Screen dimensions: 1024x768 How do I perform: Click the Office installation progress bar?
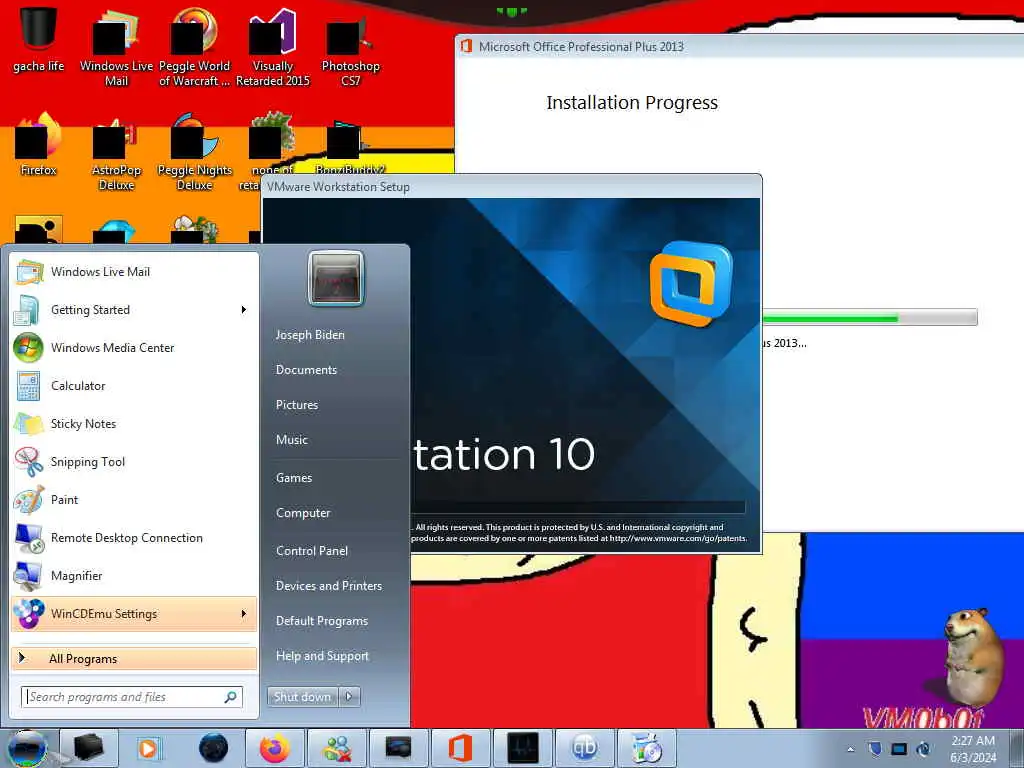pos(870,317)
